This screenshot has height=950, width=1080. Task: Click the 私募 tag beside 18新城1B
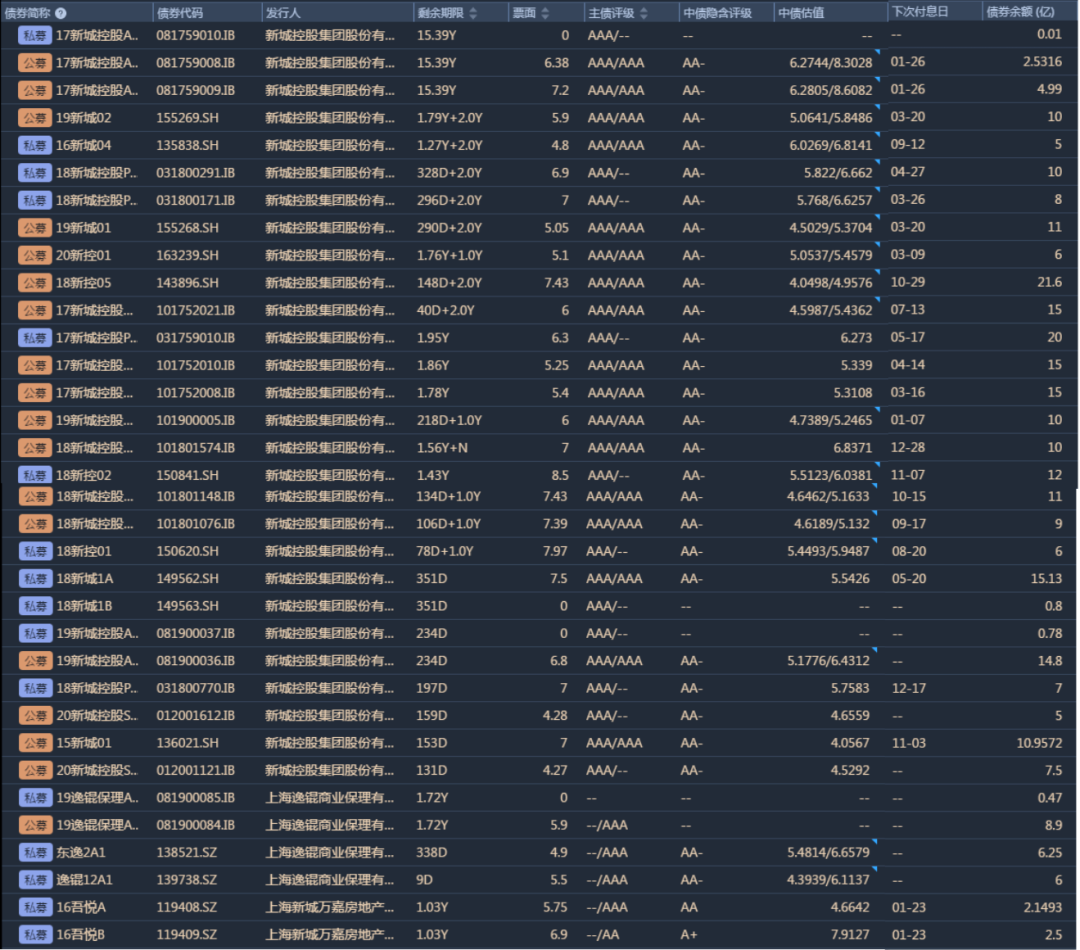[35, 606]
